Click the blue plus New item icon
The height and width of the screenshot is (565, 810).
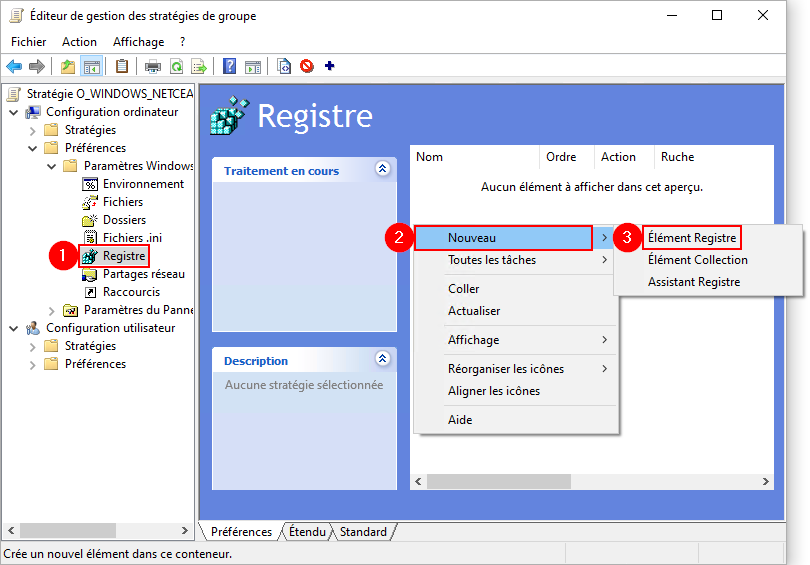pyautogui.click(x=330, y=66)
